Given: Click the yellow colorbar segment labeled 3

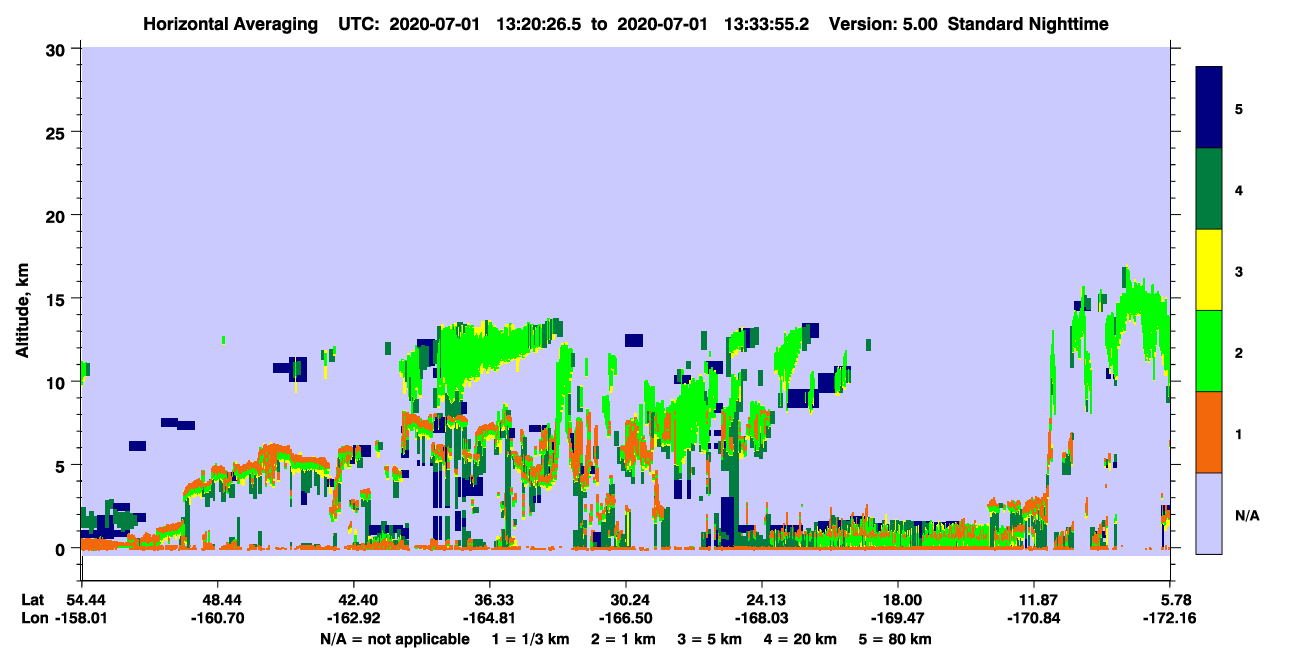Looking at the screenshot, I should (x=1209, y=270).
